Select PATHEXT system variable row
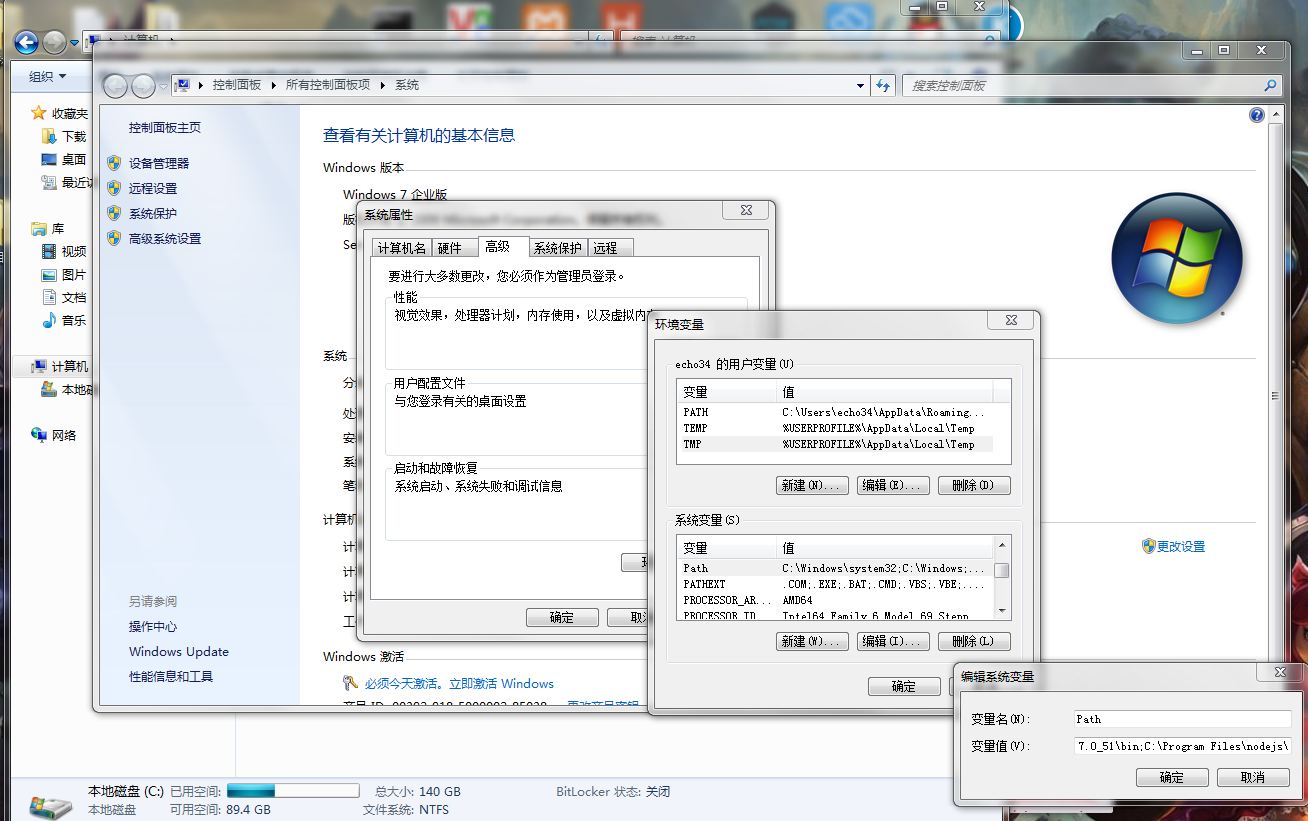Screen dimensions: 1308x821 tap(835, 584)
